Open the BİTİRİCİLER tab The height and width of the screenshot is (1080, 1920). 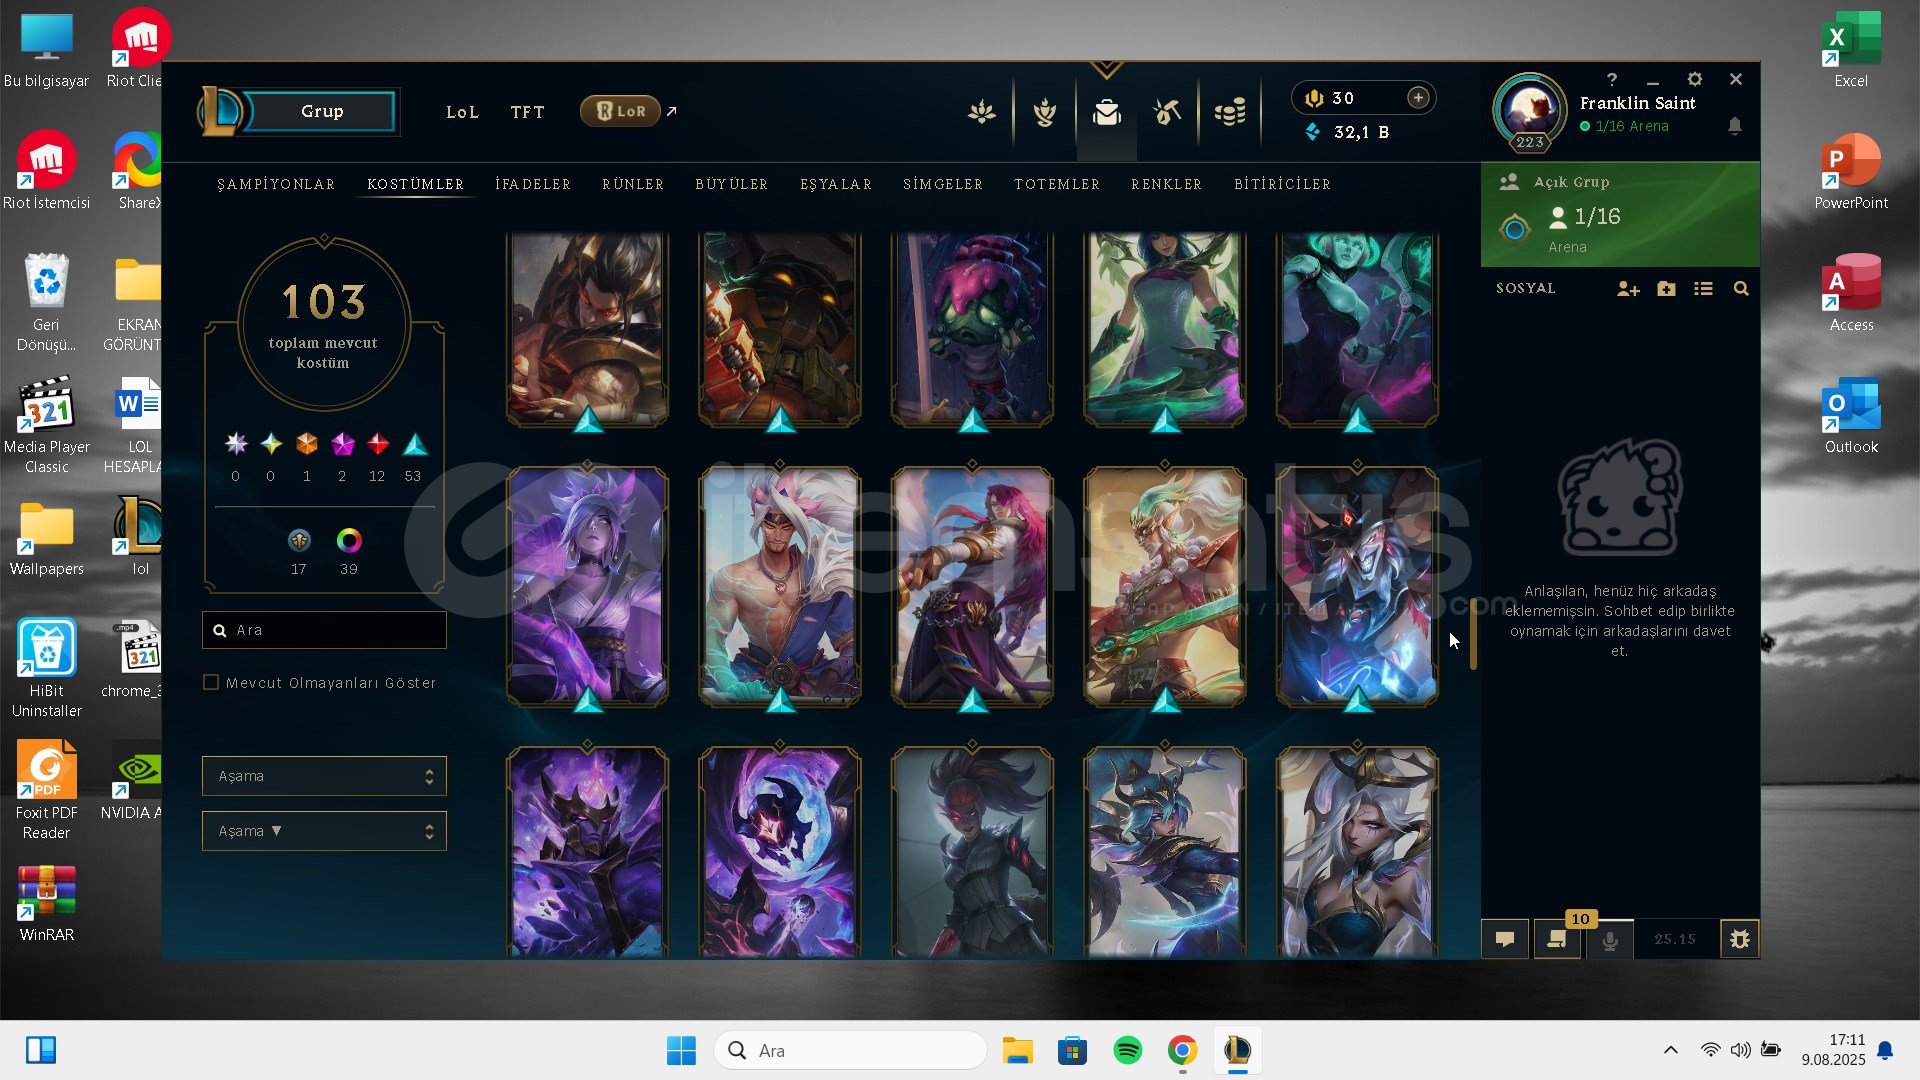coord(1282,185)
